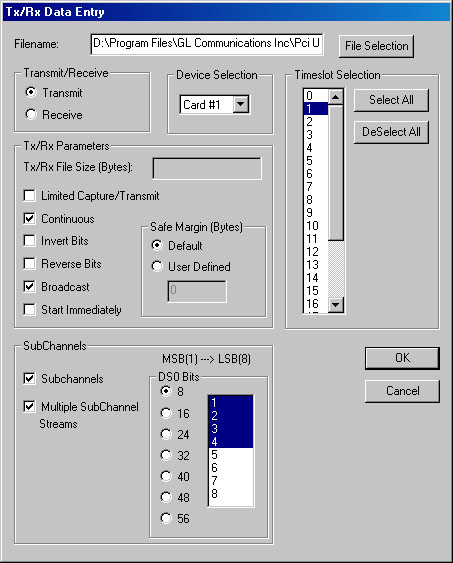Click the DeSelect All button

391,132
